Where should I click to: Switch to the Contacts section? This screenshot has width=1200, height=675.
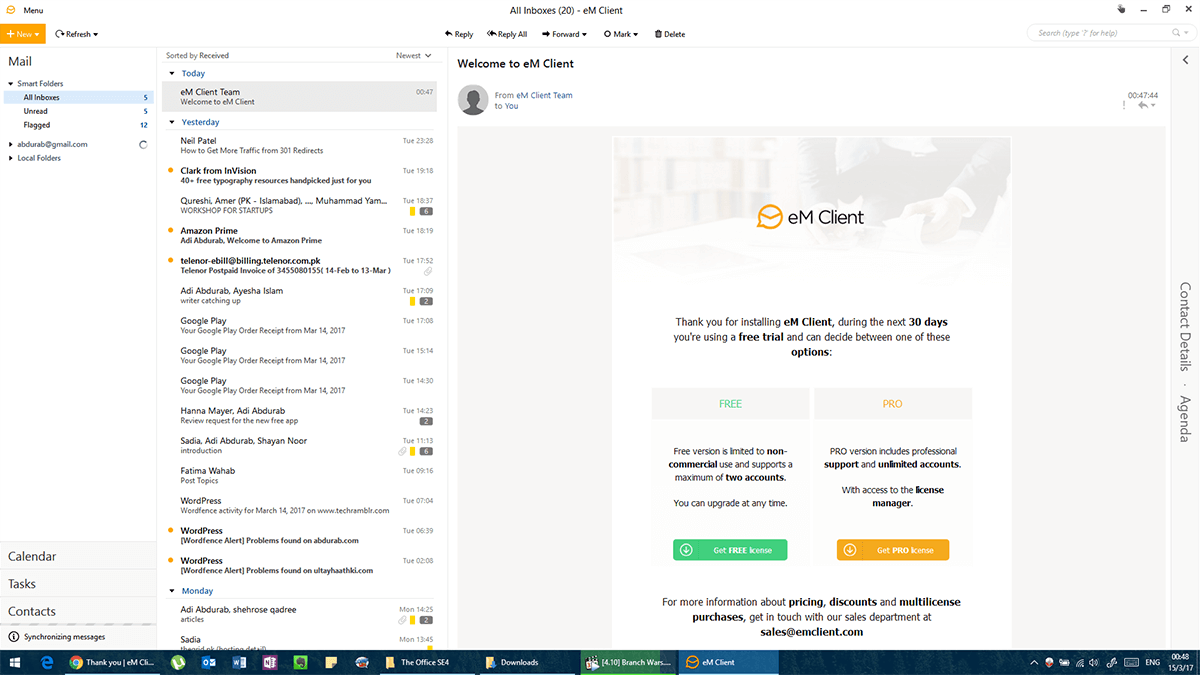pyautogui.click(x=77, y=611)
